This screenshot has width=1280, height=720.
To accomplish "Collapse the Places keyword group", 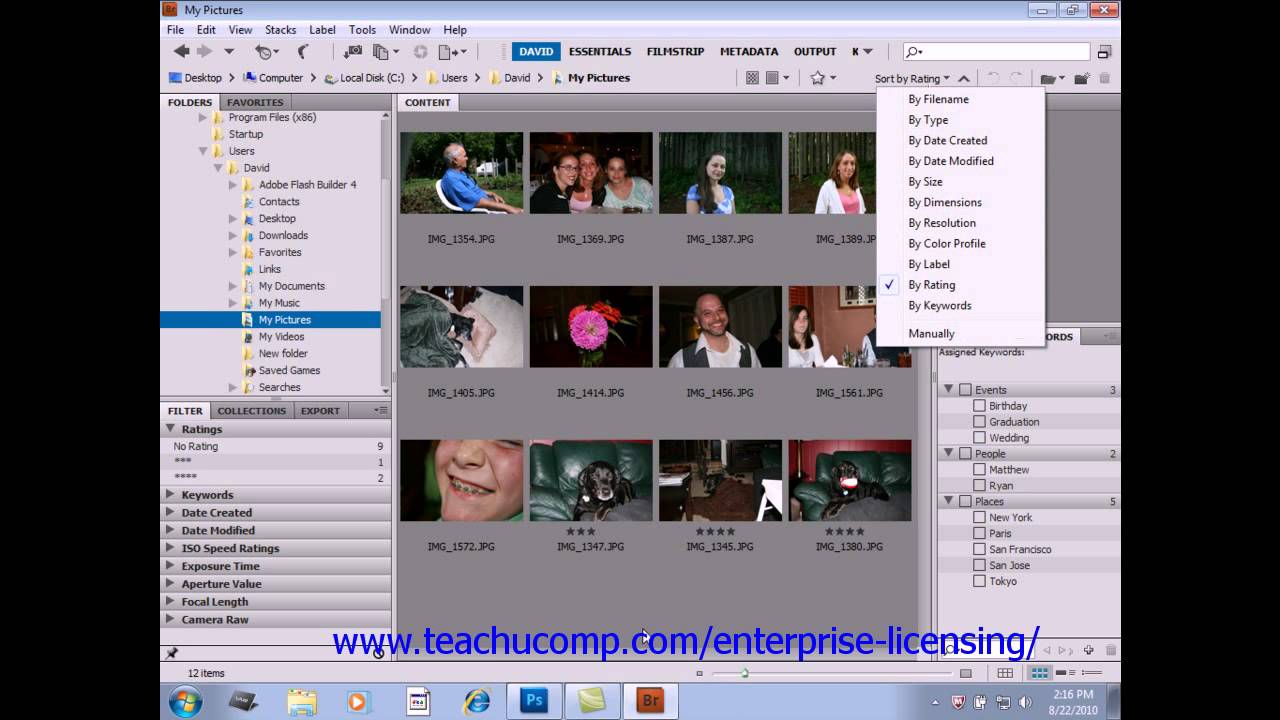I will pos(949,501).
